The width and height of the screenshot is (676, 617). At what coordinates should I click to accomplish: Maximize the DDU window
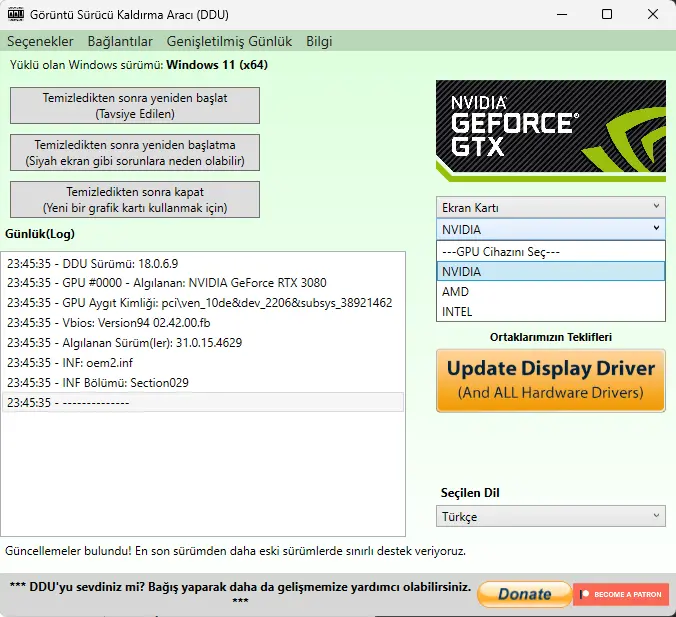point(607,14)
